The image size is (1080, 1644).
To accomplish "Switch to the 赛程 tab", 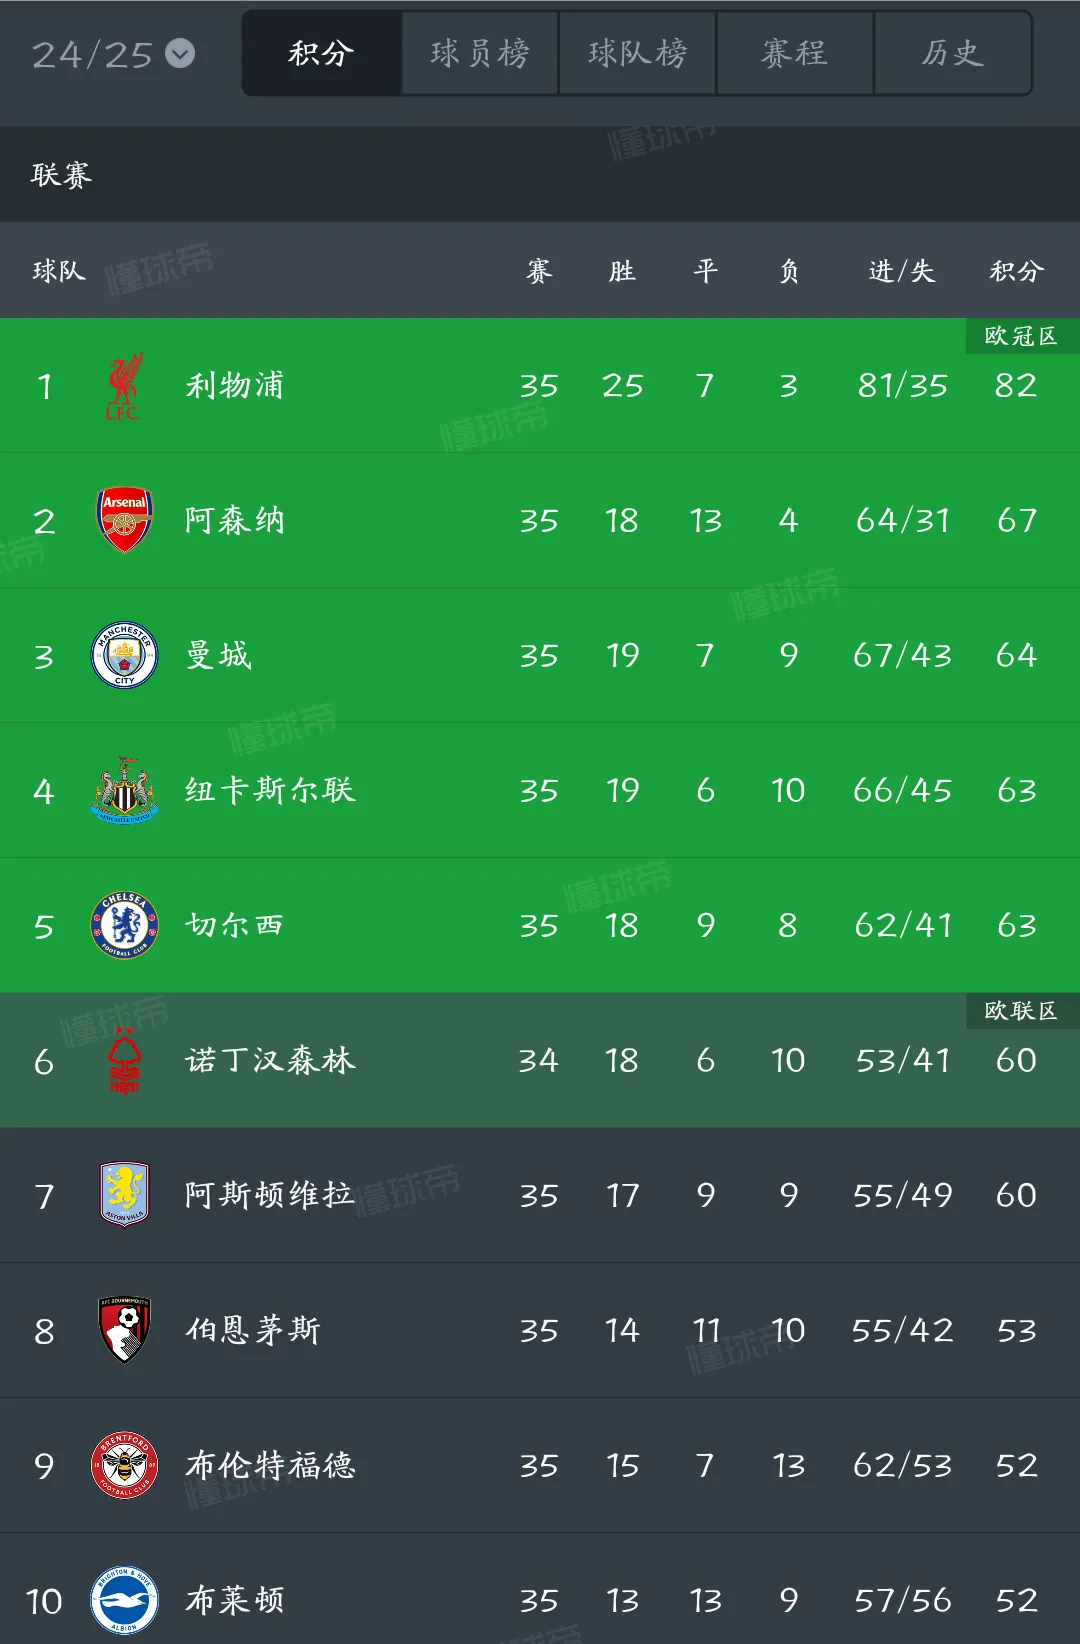I will point(795,55).
